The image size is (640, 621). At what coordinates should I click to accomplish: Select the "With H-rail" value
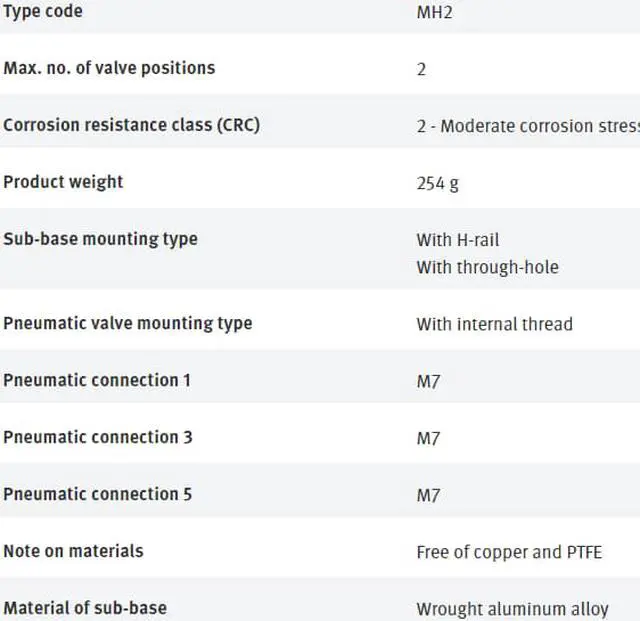pos(458,240)
